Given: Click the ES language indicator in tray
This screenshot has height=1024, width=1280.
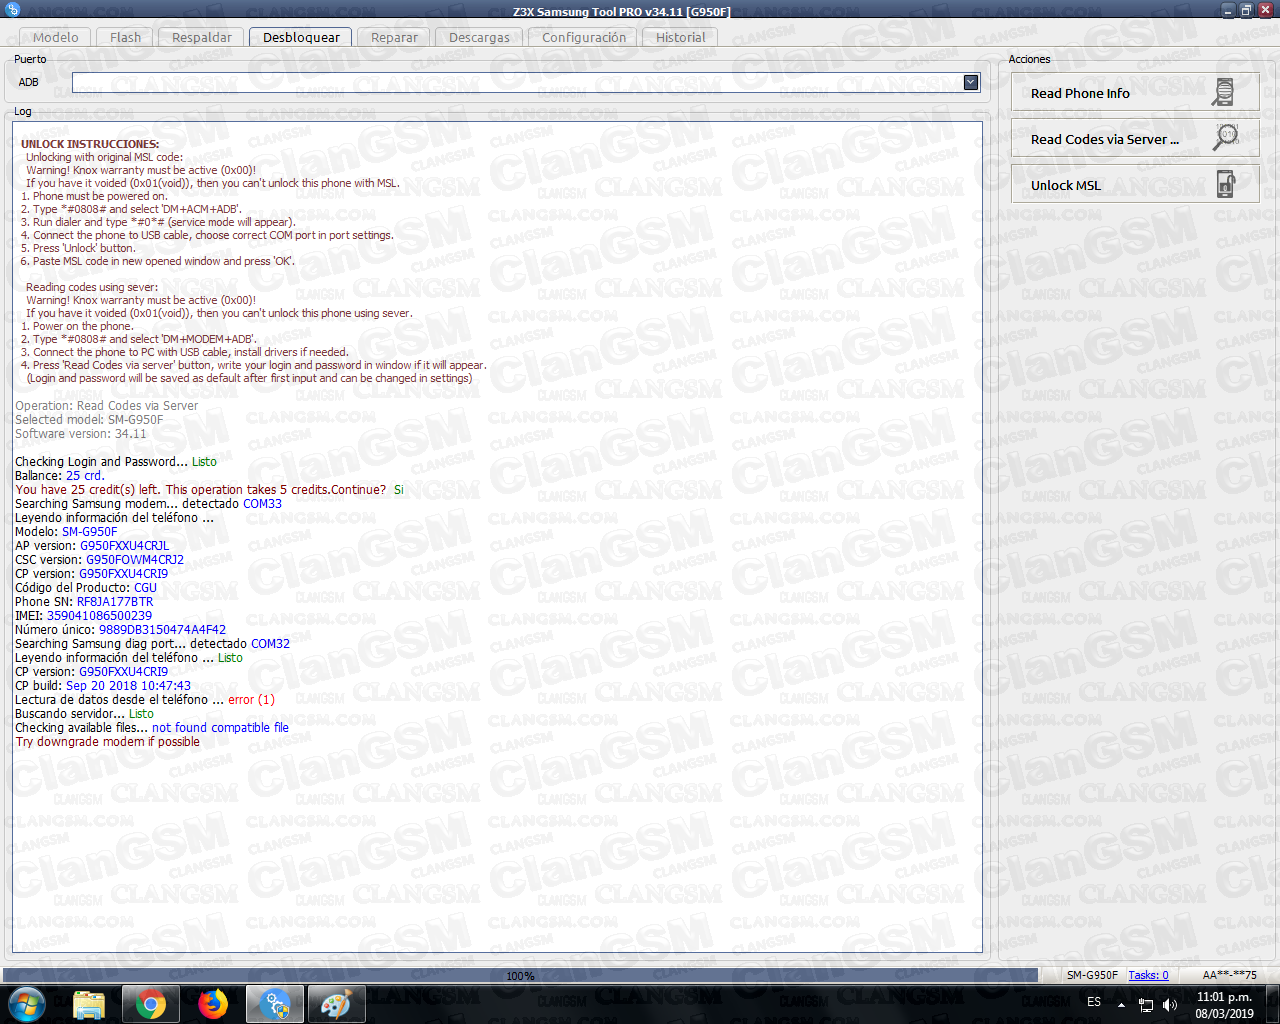Looking at the screenshot, I should (x=1094, y=1002).
